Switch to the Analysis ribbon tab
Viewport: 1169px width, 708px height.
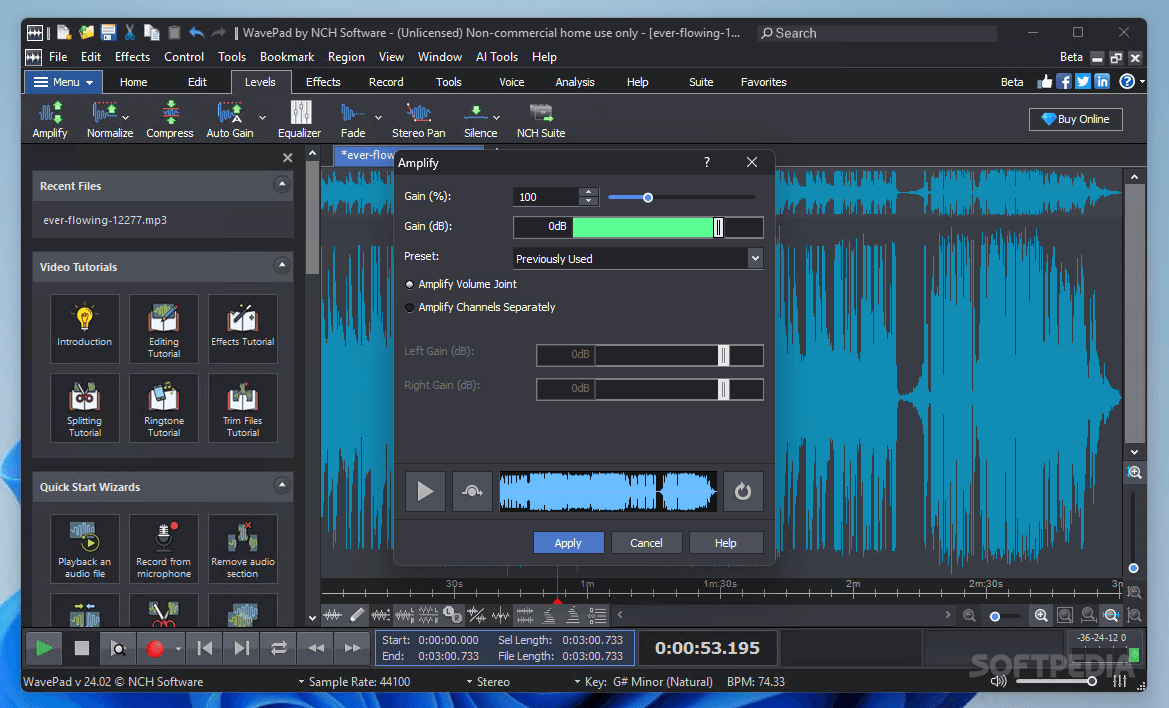coord(575,82)
